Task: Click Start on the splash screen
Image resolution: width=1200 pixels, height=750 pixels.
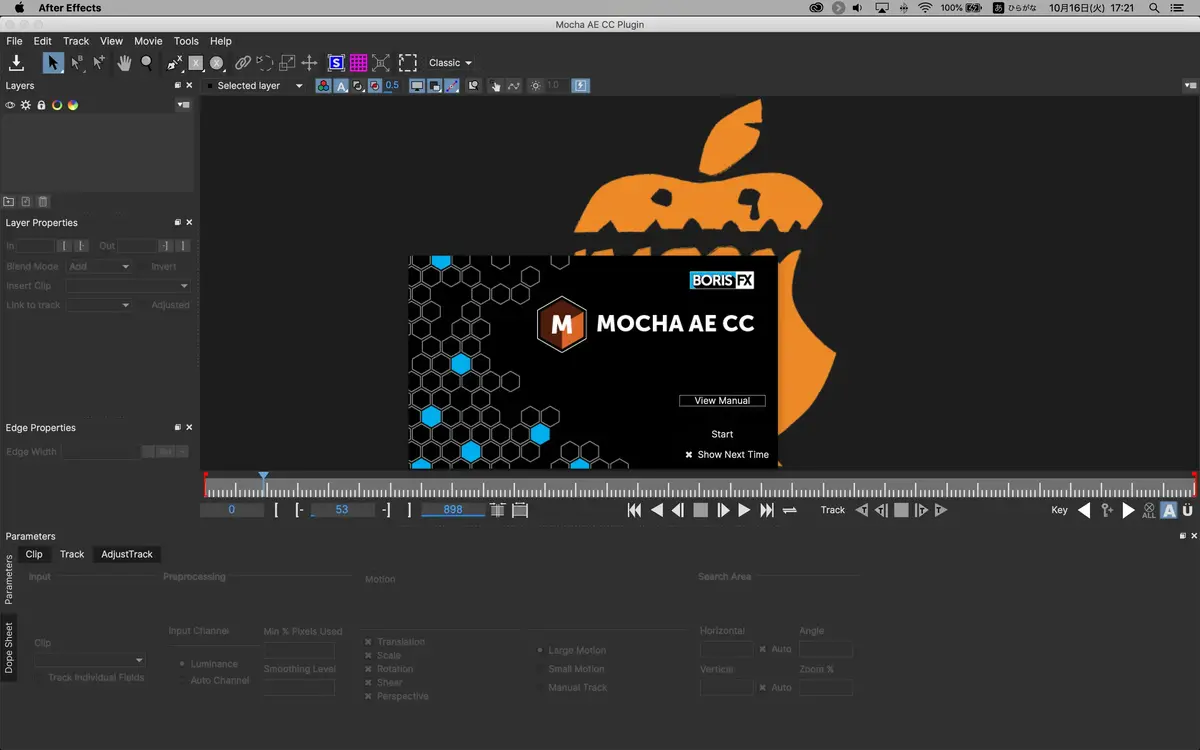Action: (x=722, y=434)
